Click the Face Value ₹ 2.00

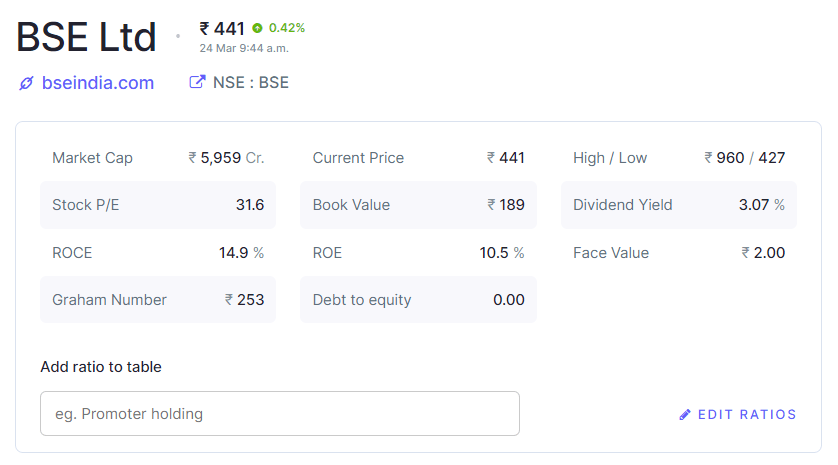[x=763, y=253]
